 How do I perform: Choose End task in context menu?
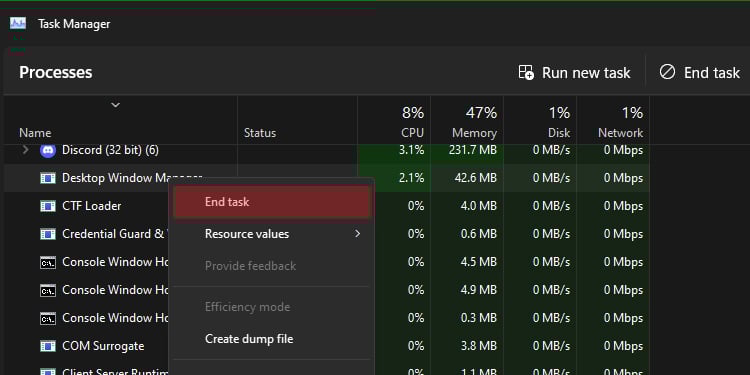pyautogui.click(x=272, y=202)
